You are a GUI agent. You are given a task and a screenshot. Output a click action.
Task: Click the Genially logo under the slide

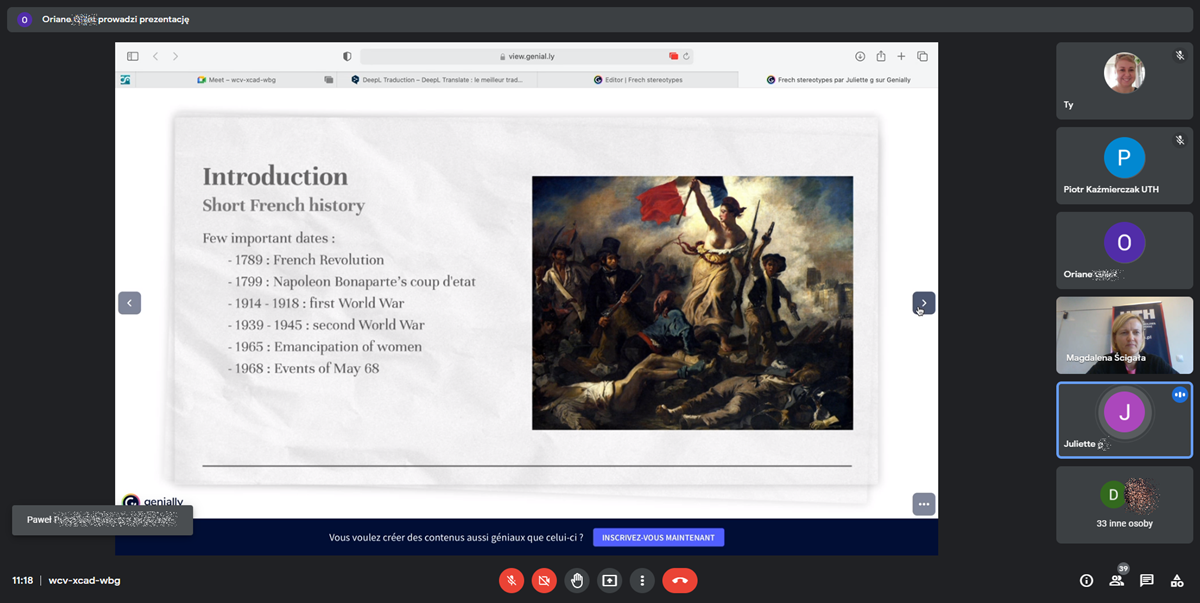153,502
